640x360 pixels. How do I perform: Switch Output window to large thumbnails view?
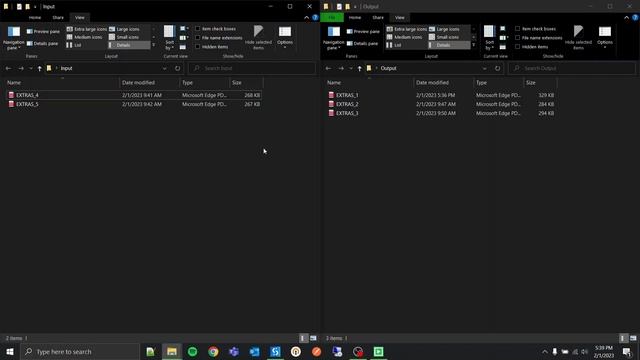[x=633, y=338]
